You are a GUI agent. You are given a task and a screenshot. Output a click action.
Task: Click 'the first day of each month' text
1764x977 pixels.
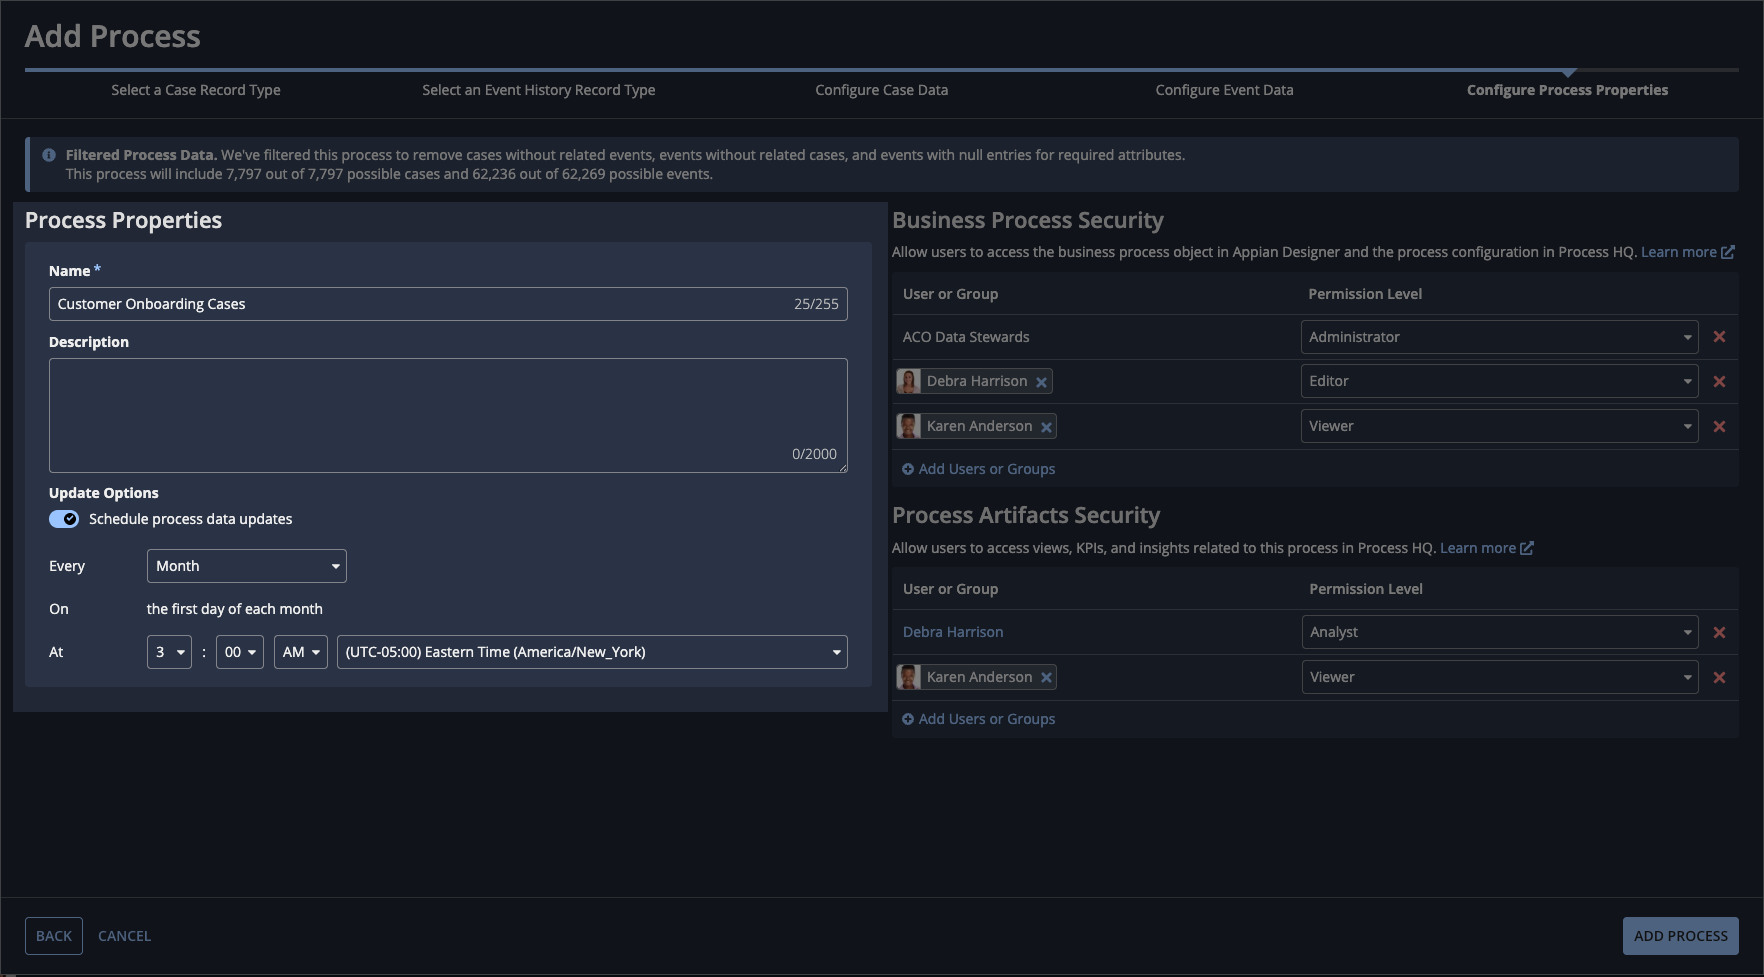[235, 609]
